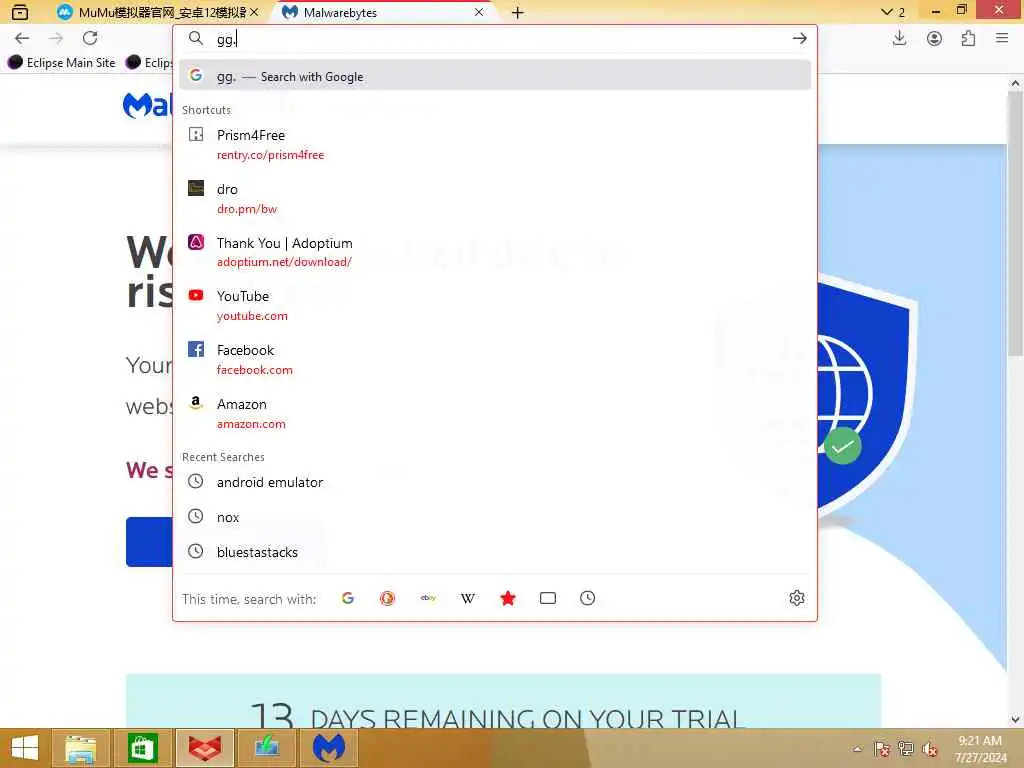The height and width of the screenshot is (768, 1024).
Task: Open the Thank You | Adoptium shortcut
Action: [x=494, y=252]
